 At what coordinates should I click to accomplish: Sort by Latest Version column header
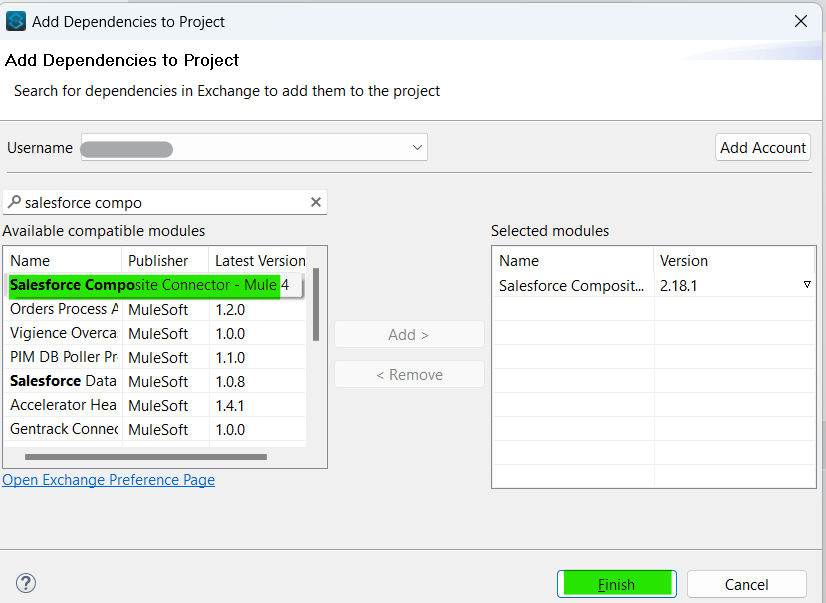(259, 260)
